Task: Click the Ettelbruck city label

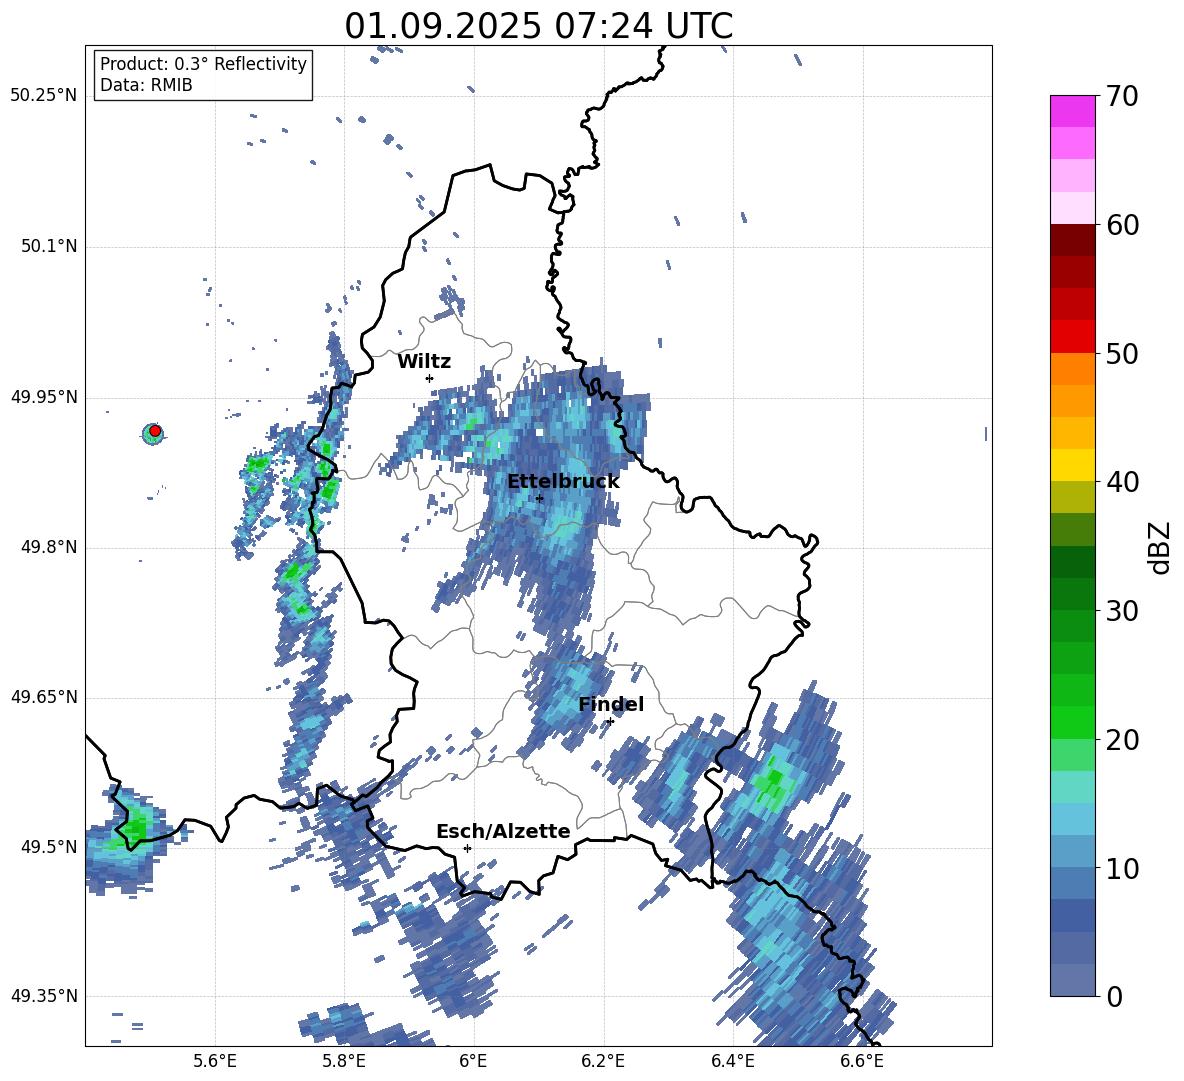Action: (563, 481)
